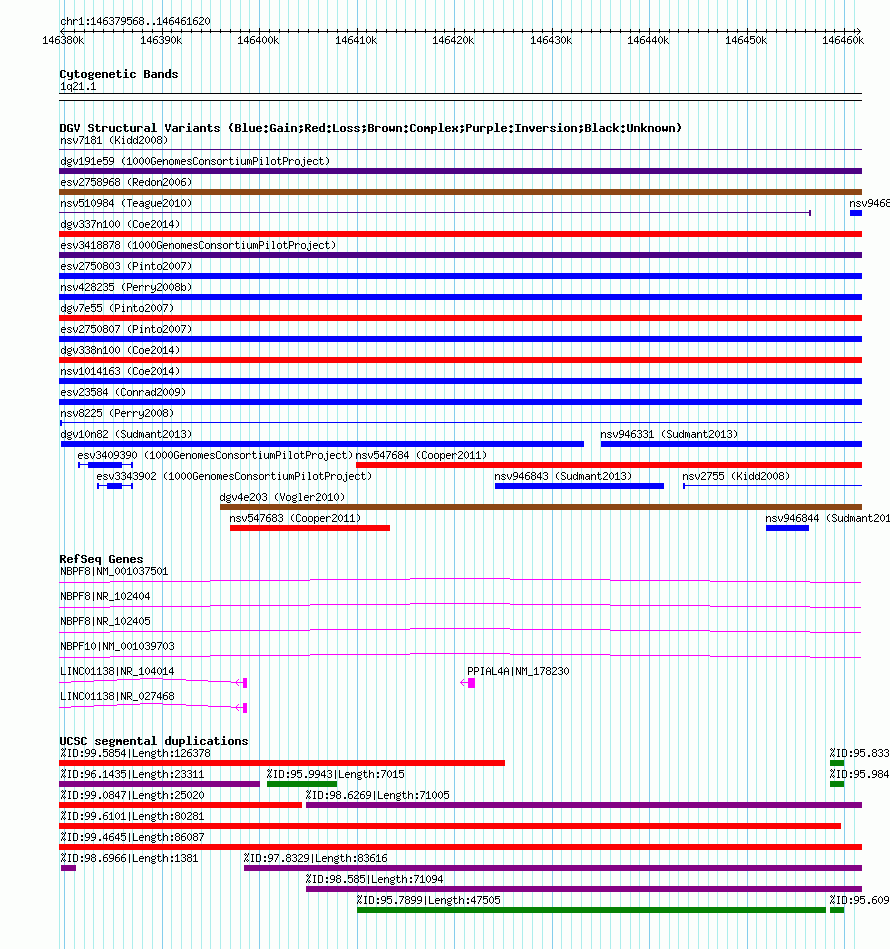Click the blue nsv946843 variant bar
The width and height of the screenshot is (890, 949).
[x=580, y=486]
